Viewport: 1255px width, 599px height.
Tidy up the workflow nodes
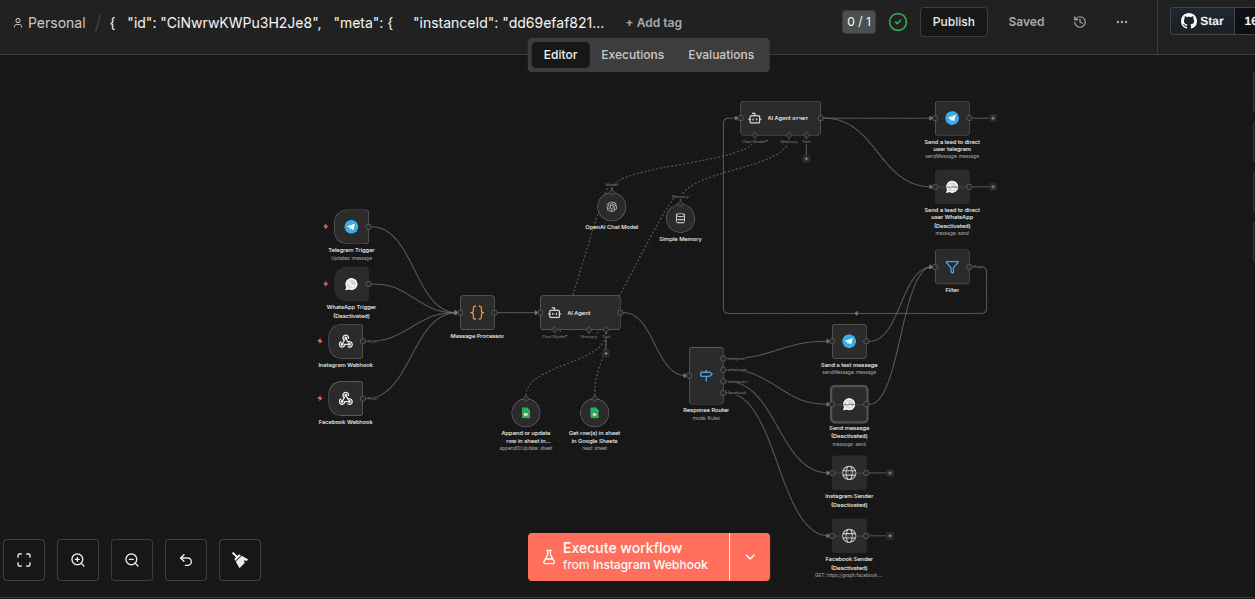pyautogui.click(x=240, y=560)
